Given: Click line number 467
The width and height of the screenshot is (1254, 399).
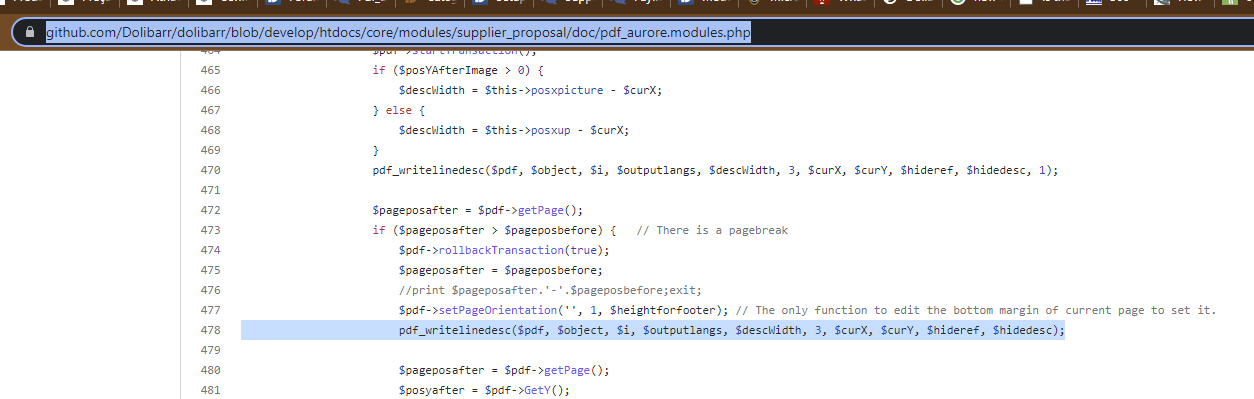Looking at the screenshot, I should (210, 110).
